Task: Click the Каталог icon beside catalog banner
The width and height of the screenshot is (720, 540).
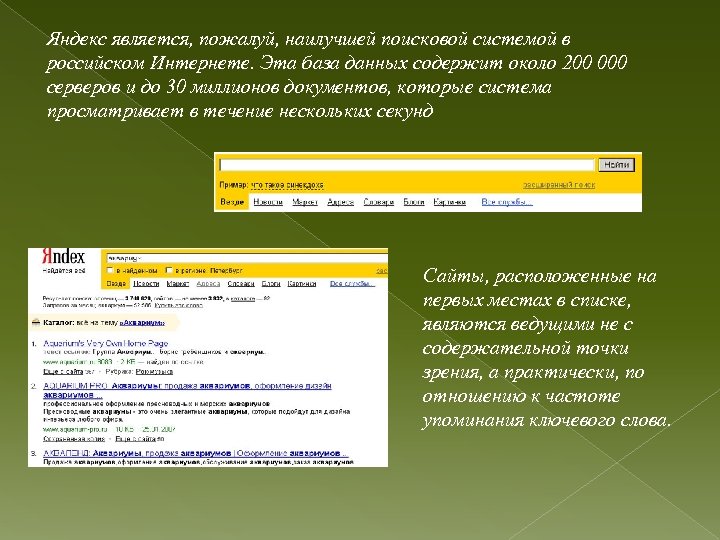Action: click(x=36, y=322)
